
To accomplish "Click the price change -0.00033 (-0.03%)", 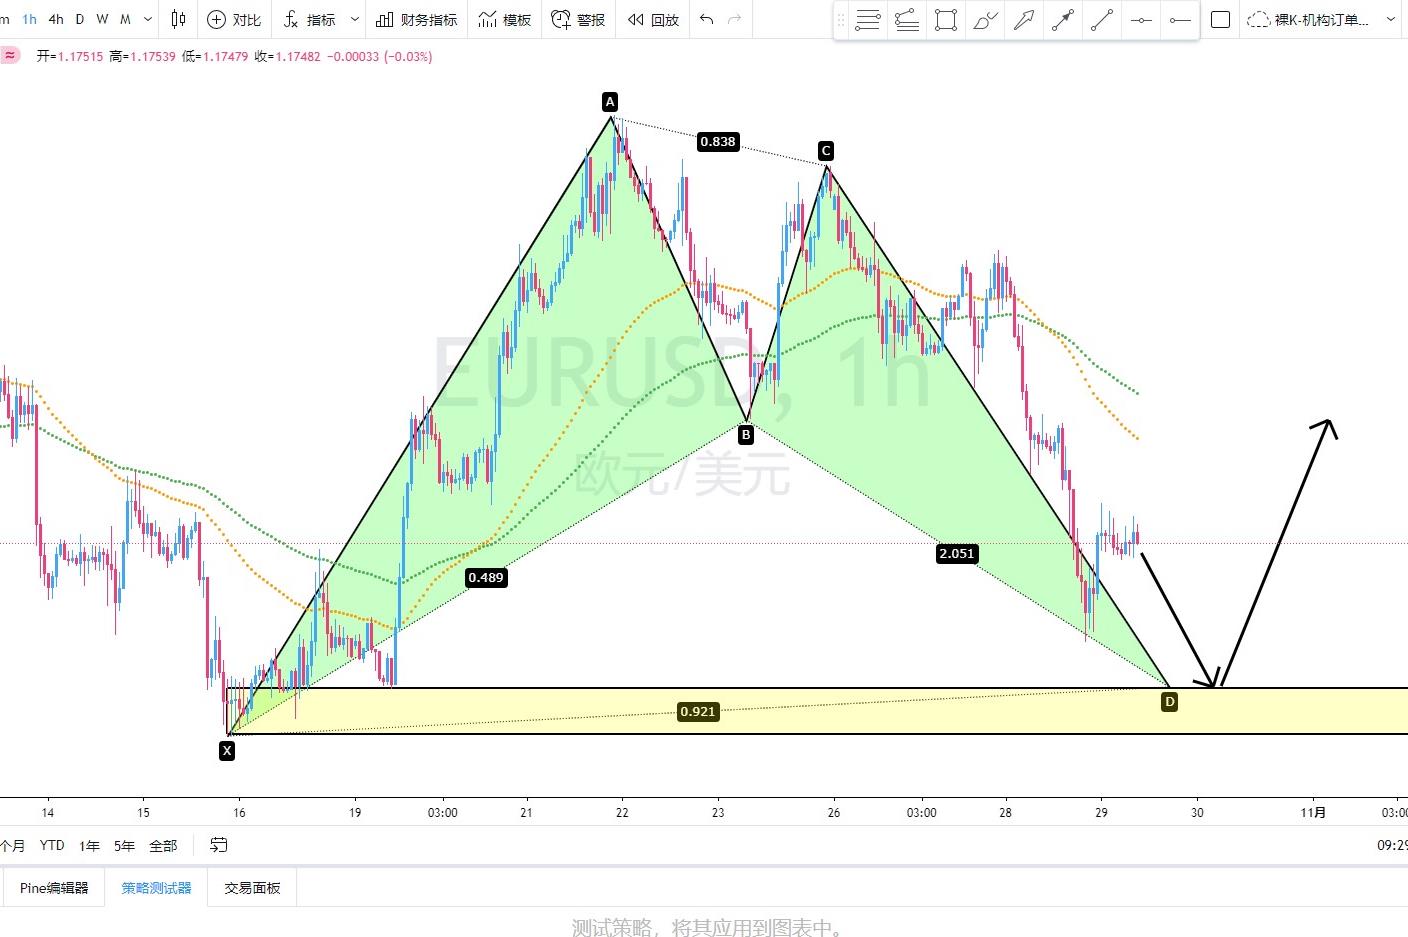I will (x=380, y=57).
